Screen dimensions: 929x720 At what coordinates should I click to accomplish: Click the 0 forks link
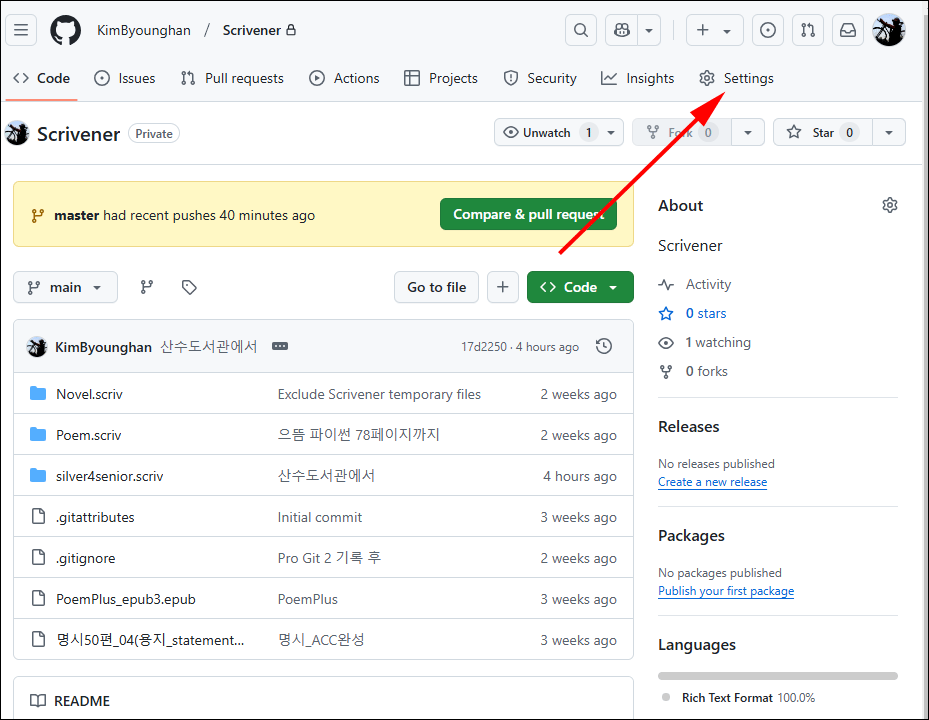[x=706, y=372]
